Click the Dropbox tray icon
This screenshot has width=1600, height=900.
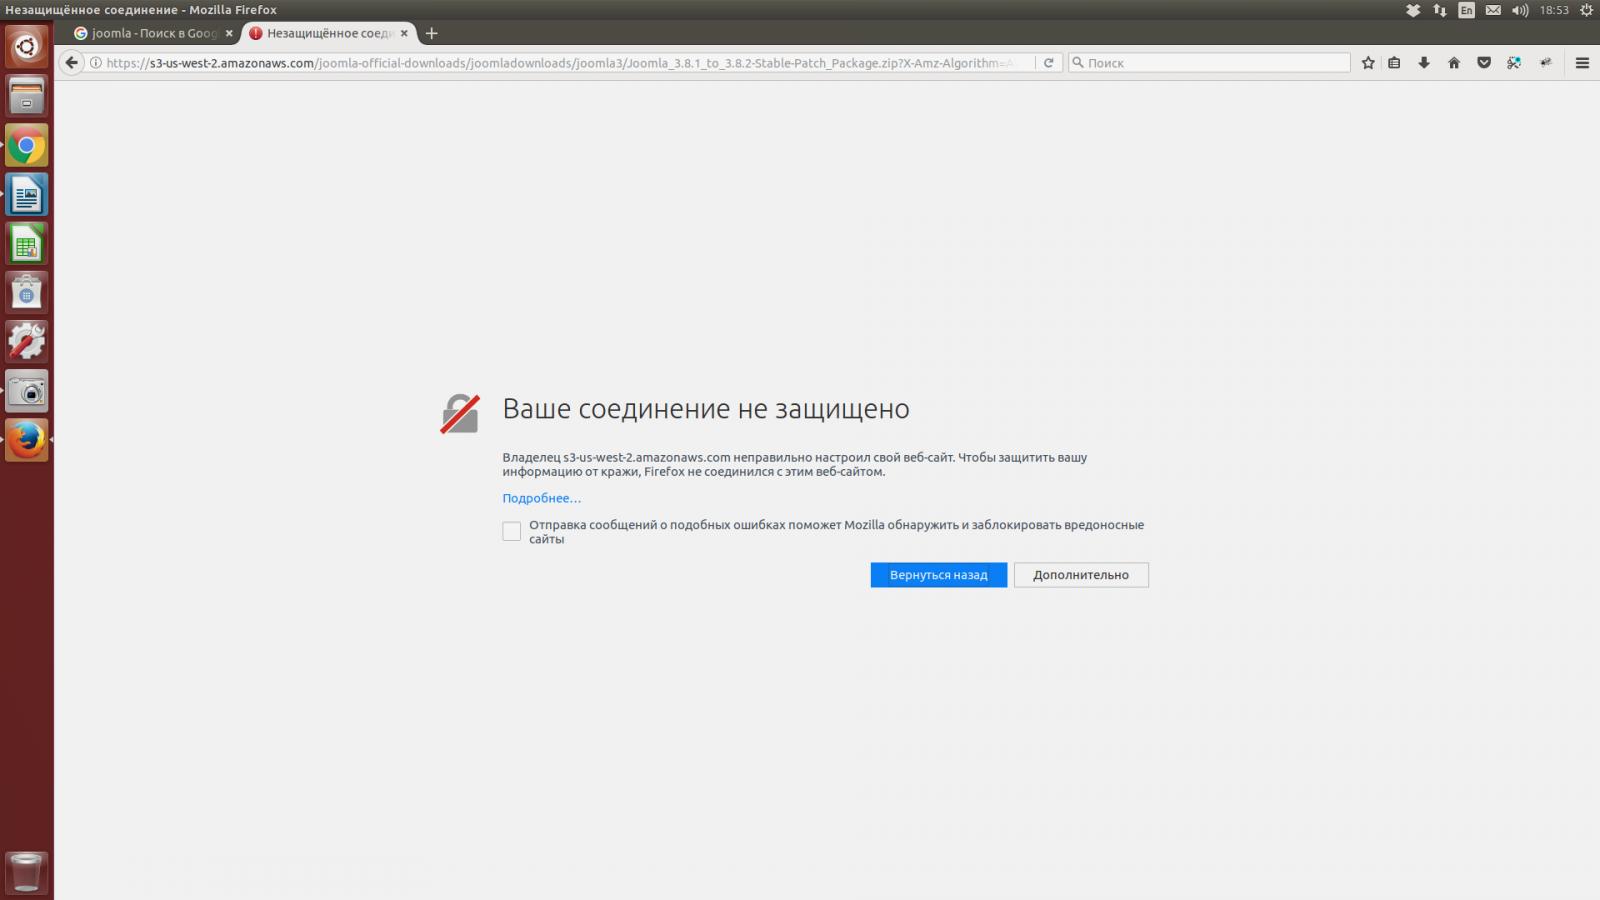[x=1413, y=10]
